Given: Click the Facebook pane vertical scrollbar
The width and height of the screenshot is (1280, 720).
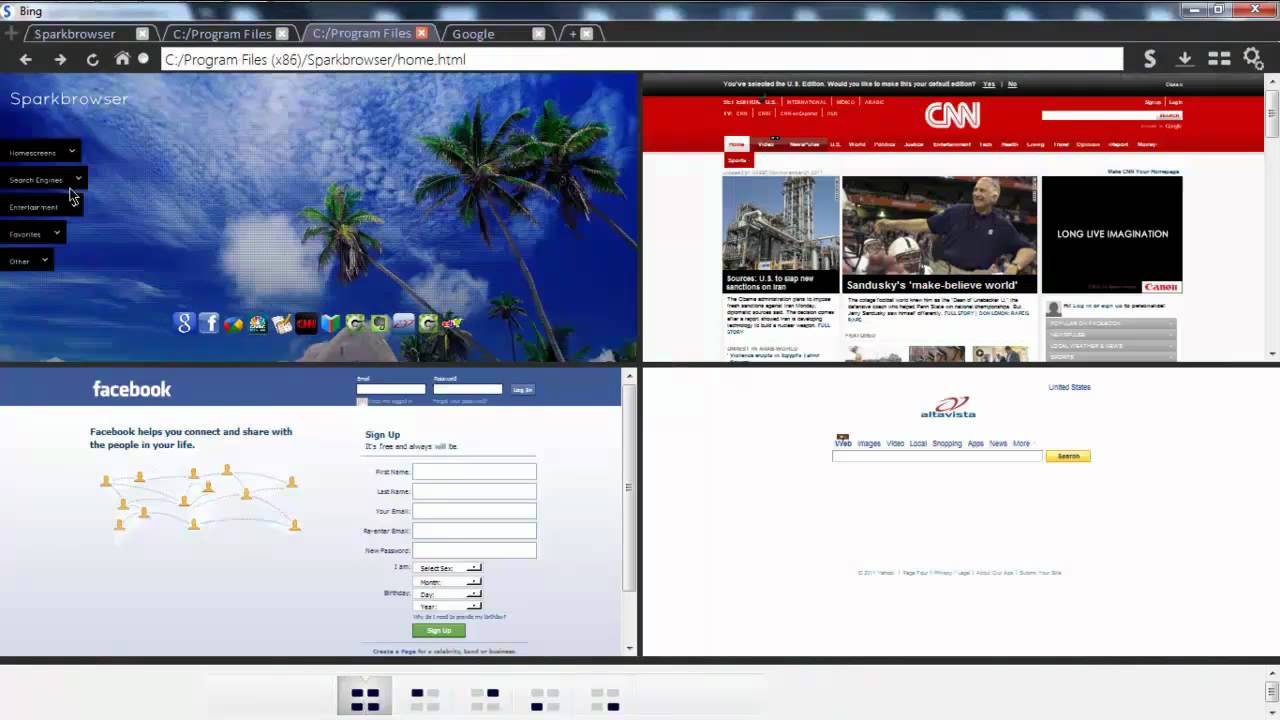Looking at the screenshot, I should 629,511.
